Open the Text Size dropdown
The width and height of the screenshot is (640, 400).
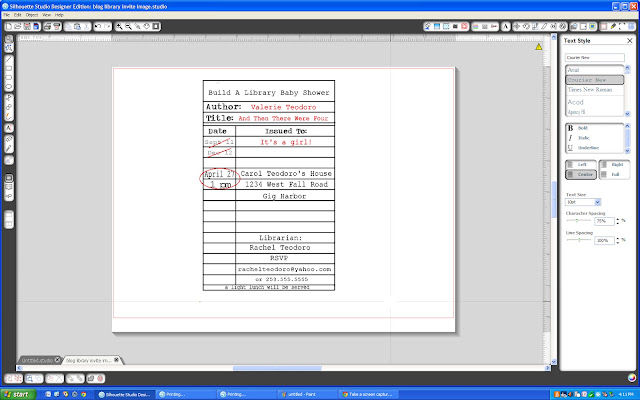(598, 202)
